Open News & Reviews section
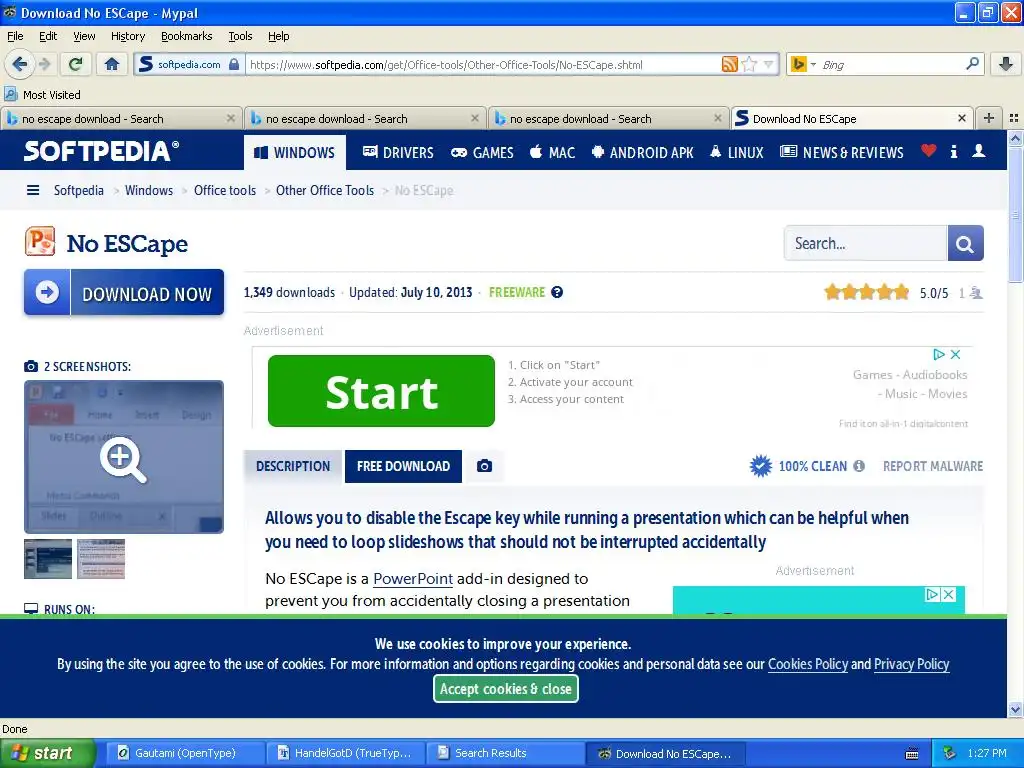The width and height of the screenshot is (1024, 768). (842, 152)
